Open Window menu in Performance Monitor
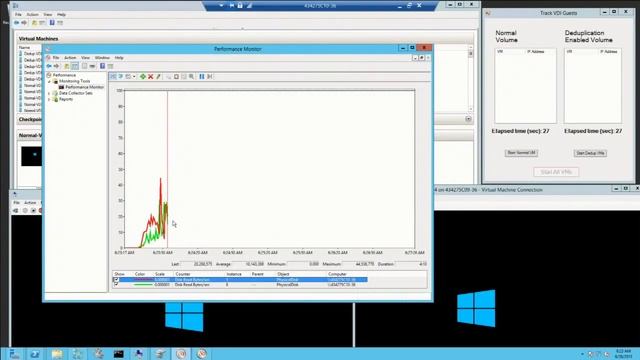The width and height of the screenshot is (640, 360). (x=102, y=58)
